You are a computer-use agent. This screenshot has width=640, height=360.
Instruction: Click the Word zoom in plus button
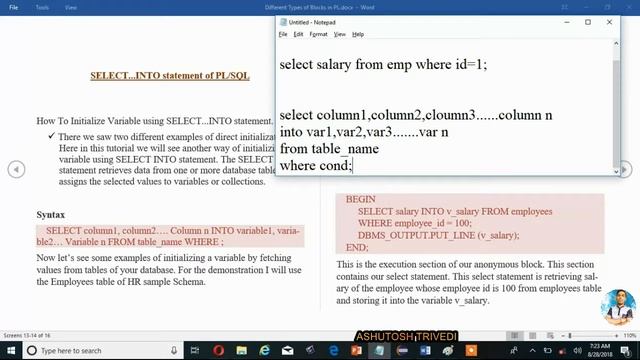(616, 336)
